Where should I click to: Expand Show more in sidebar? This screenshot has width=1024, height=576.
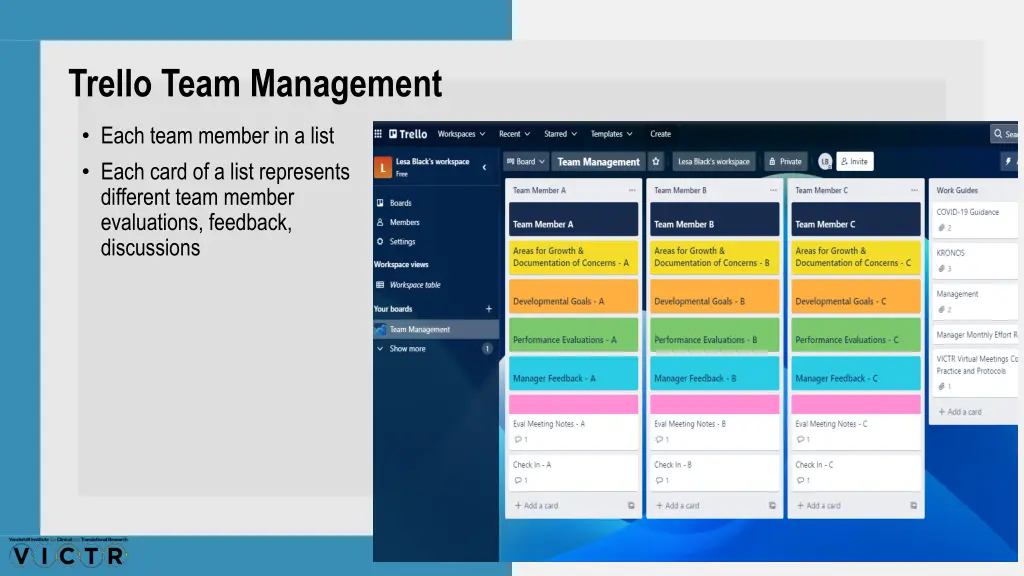(x=407, y=349)
